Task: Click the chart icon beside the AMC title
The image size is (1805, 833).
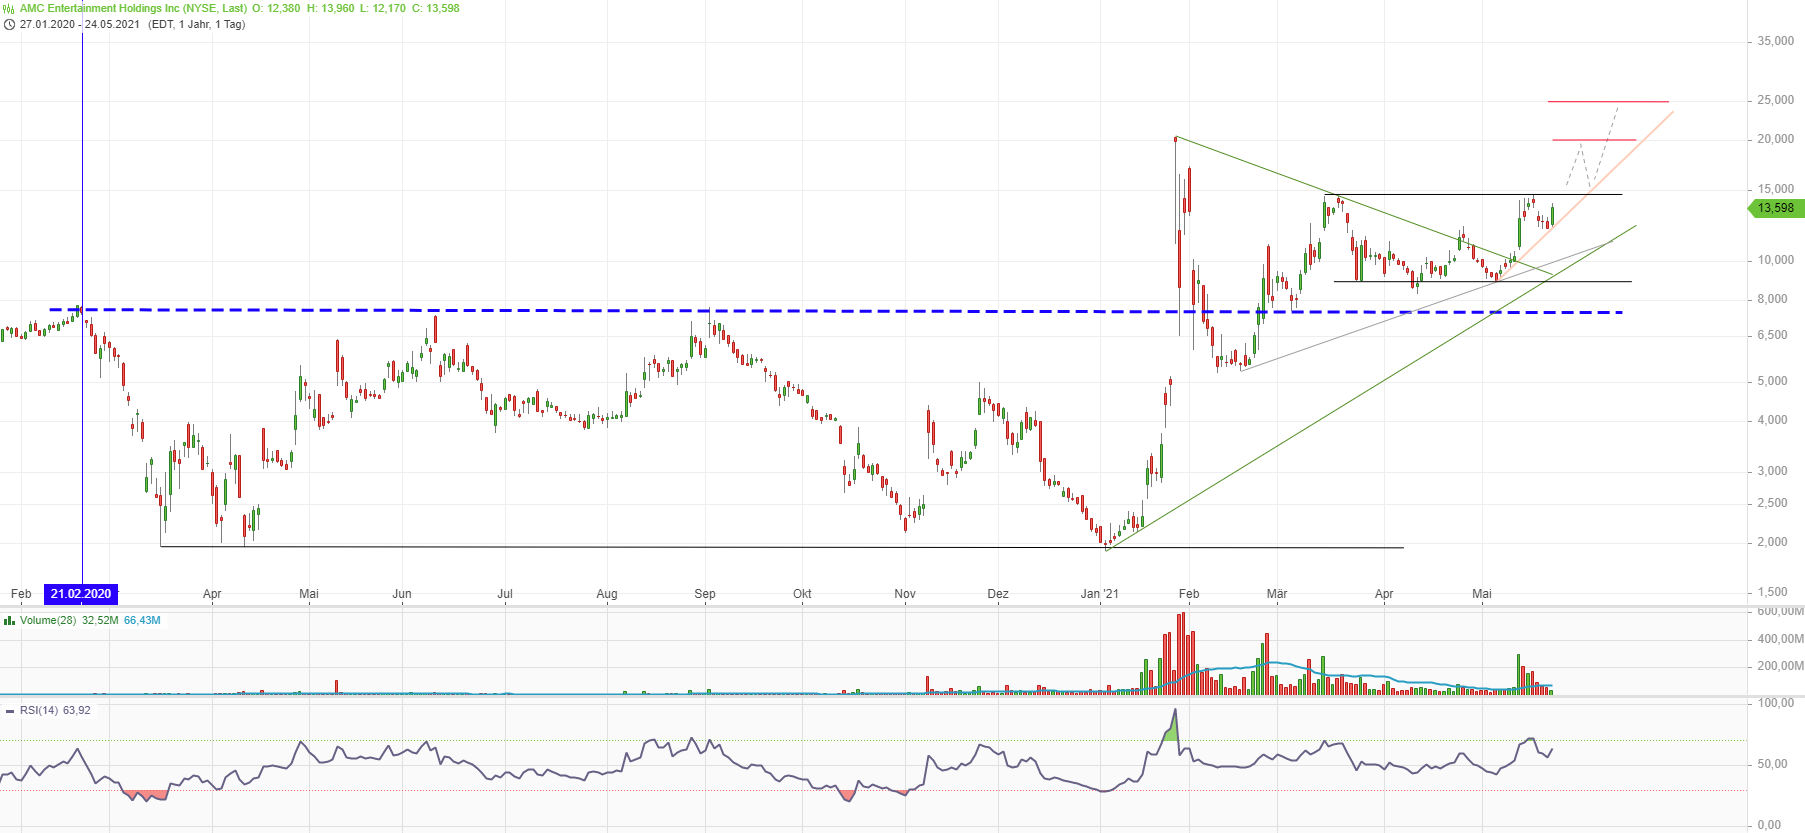Action: click(9, 8)
